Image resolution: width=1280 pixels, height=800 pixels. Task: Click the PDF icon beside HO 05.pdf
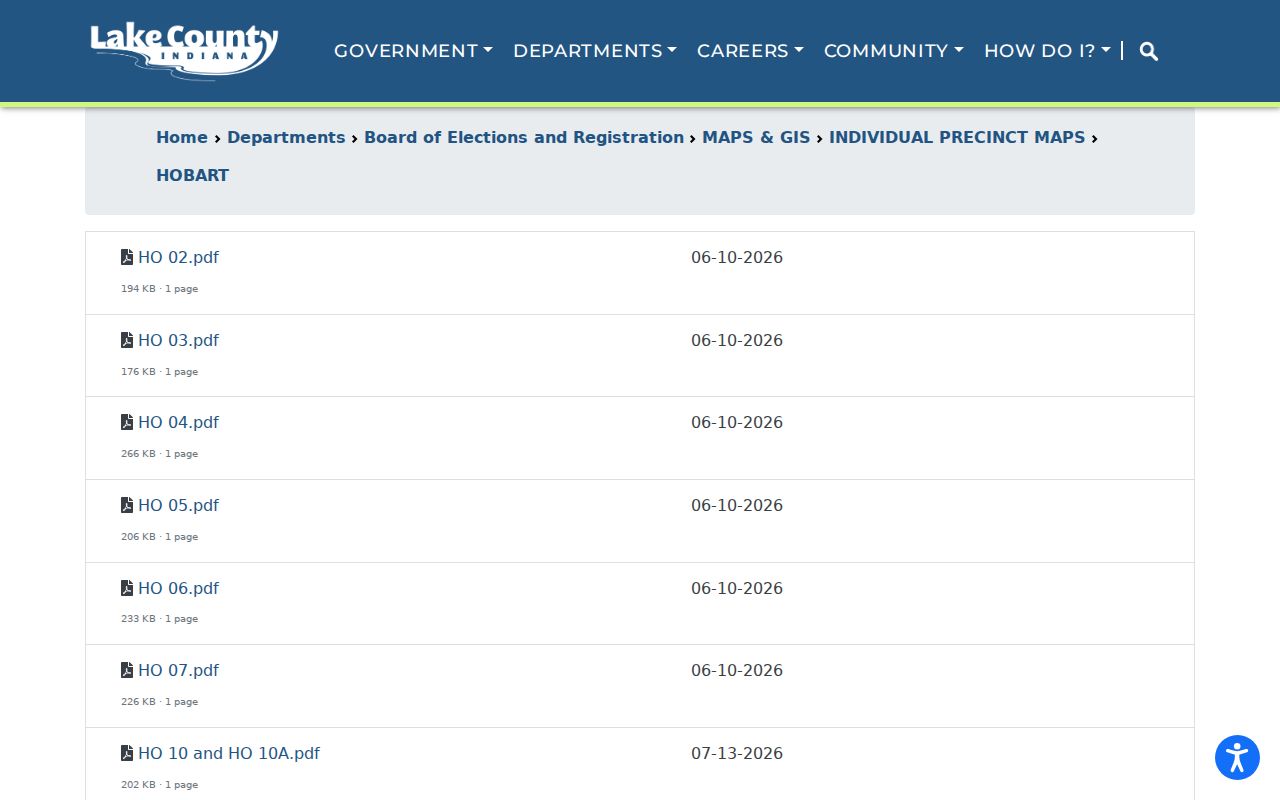click(127, 505)
